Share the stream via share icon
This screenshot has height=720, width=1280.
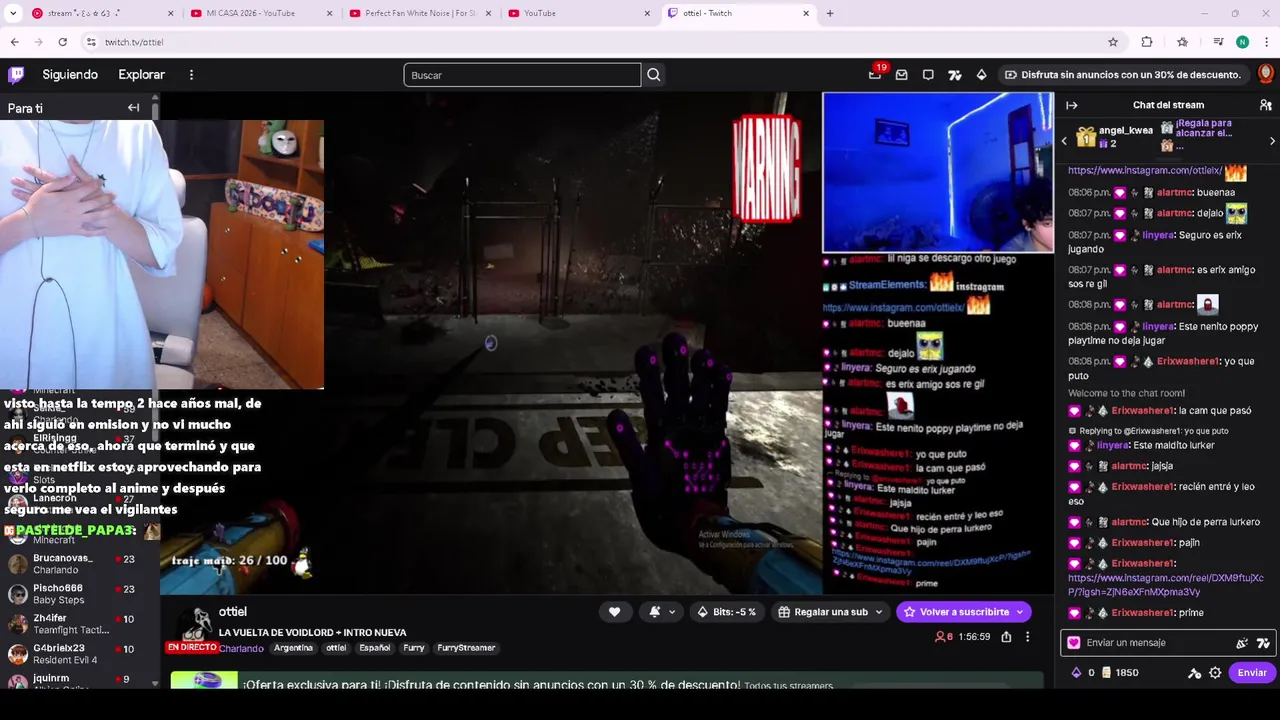pyautogui.click(x=1006, y=637)
